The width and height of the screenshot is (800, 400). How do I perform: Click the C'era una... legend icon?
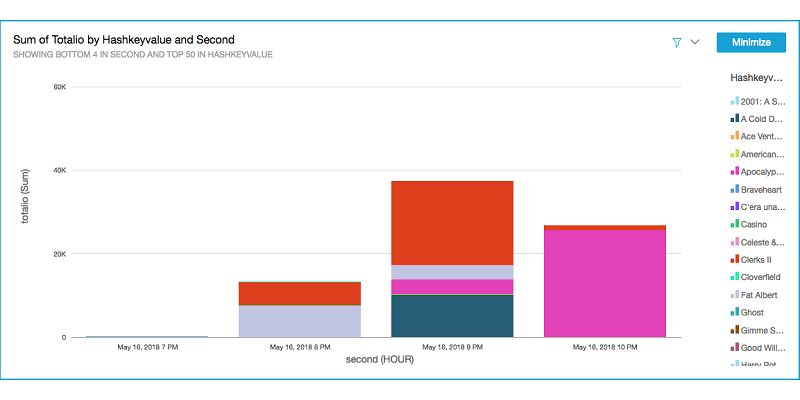click(x=735, y=207)
